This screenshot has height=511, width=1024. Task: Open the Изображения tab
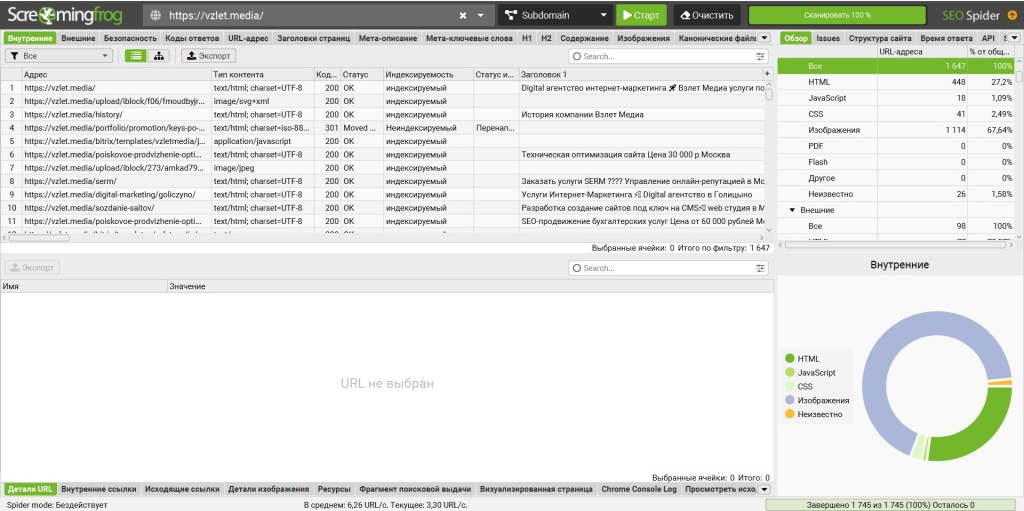pos(643,39)
